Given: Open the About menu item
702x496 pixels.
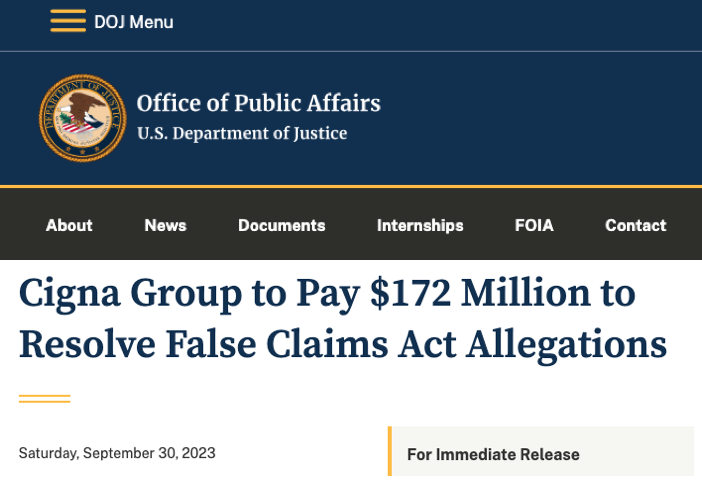Looking at the screenshot, I should pos(69,225).
